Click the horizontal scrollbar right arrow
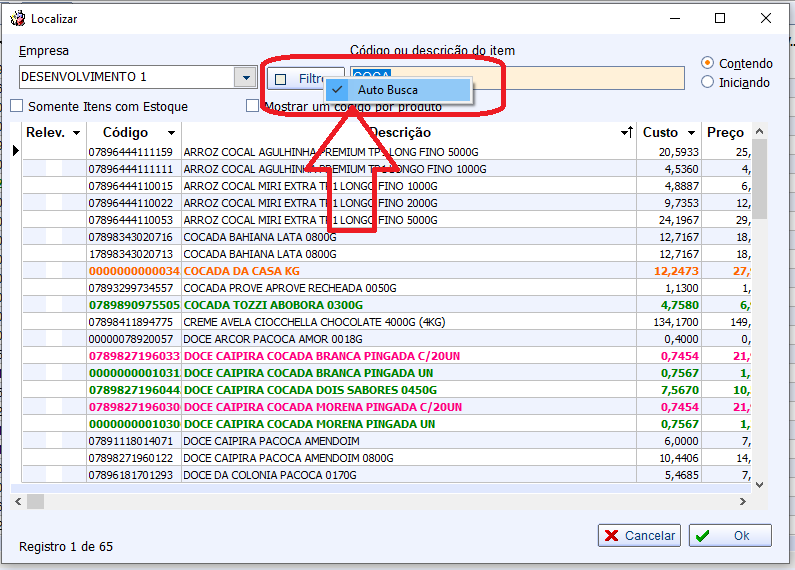The image size is (795, 570). pyautogui.click(x=743, y=501)
